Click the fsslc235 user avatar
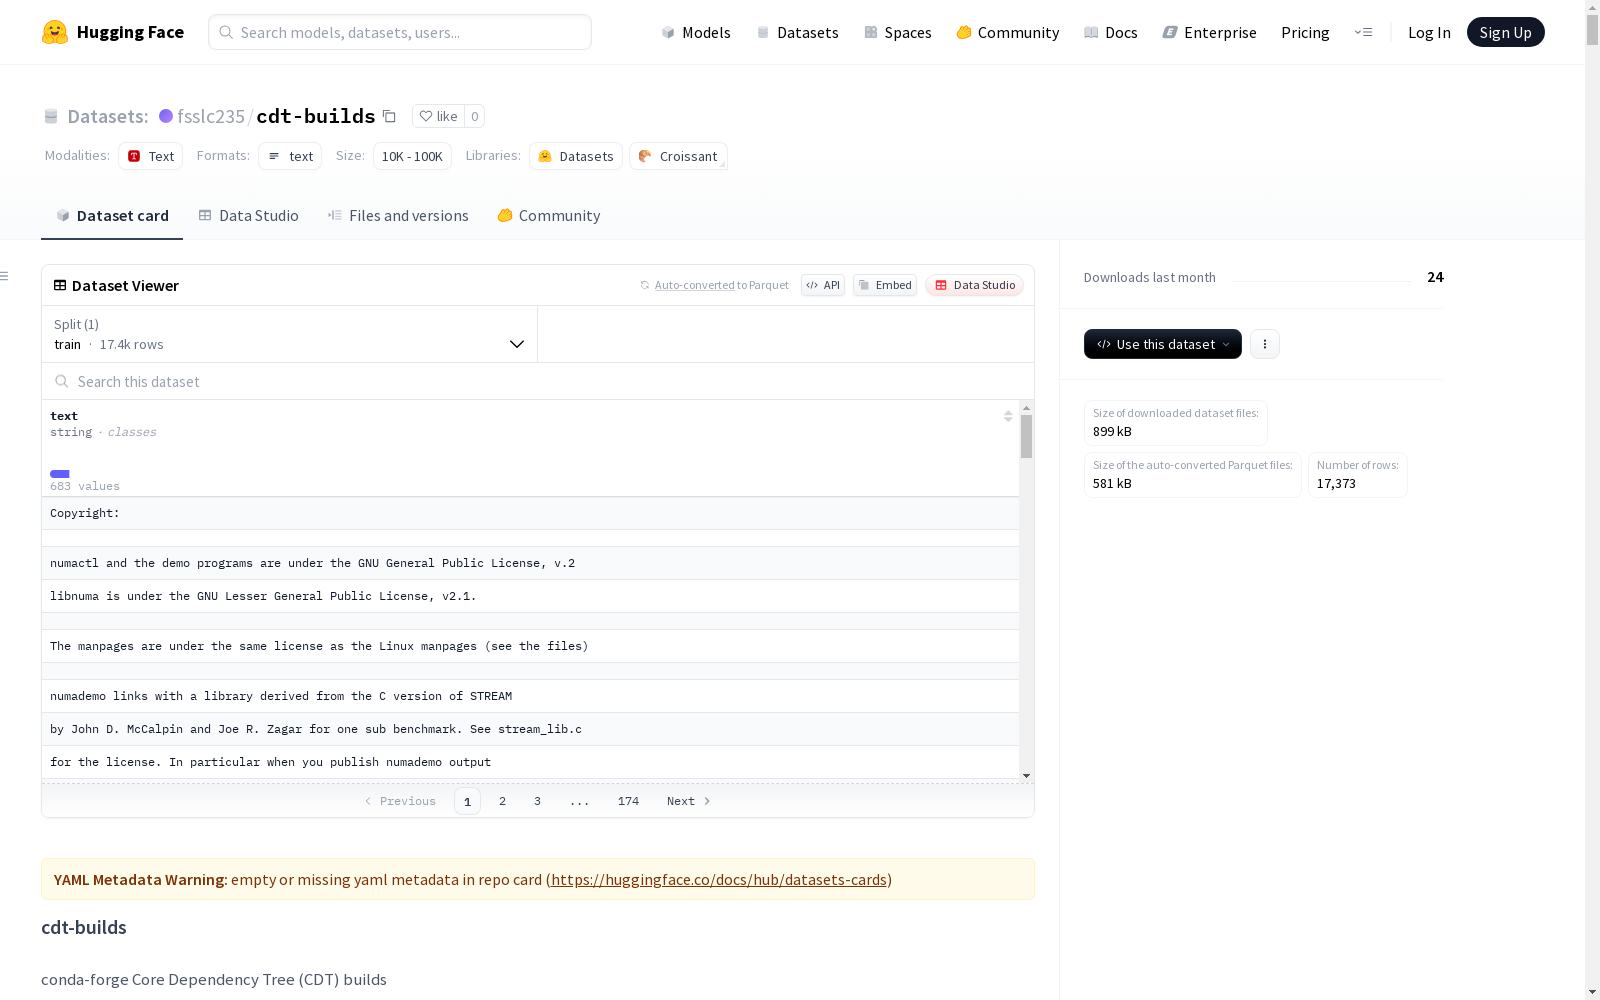This screenshot has width=1600, height=1000. [166, 116]
